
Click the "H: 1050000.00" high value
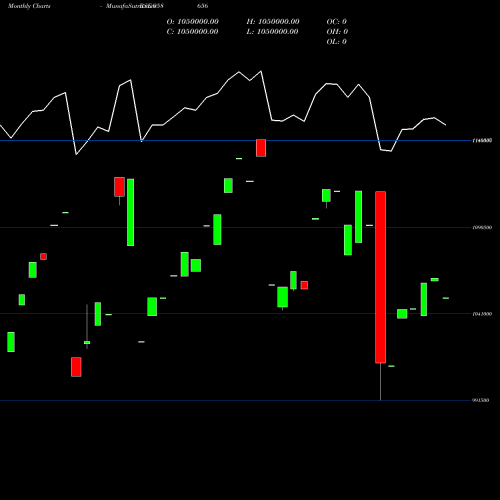[273, 22]
